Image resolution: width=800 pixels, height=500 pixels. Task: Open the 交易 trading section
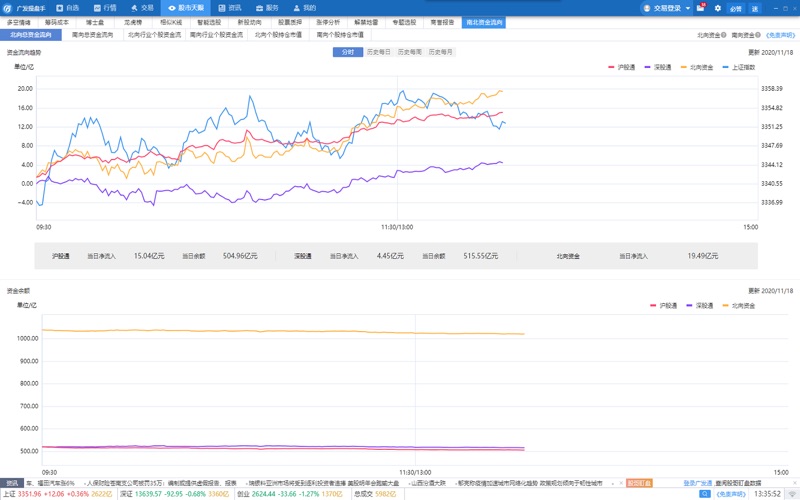coord(141,7)
